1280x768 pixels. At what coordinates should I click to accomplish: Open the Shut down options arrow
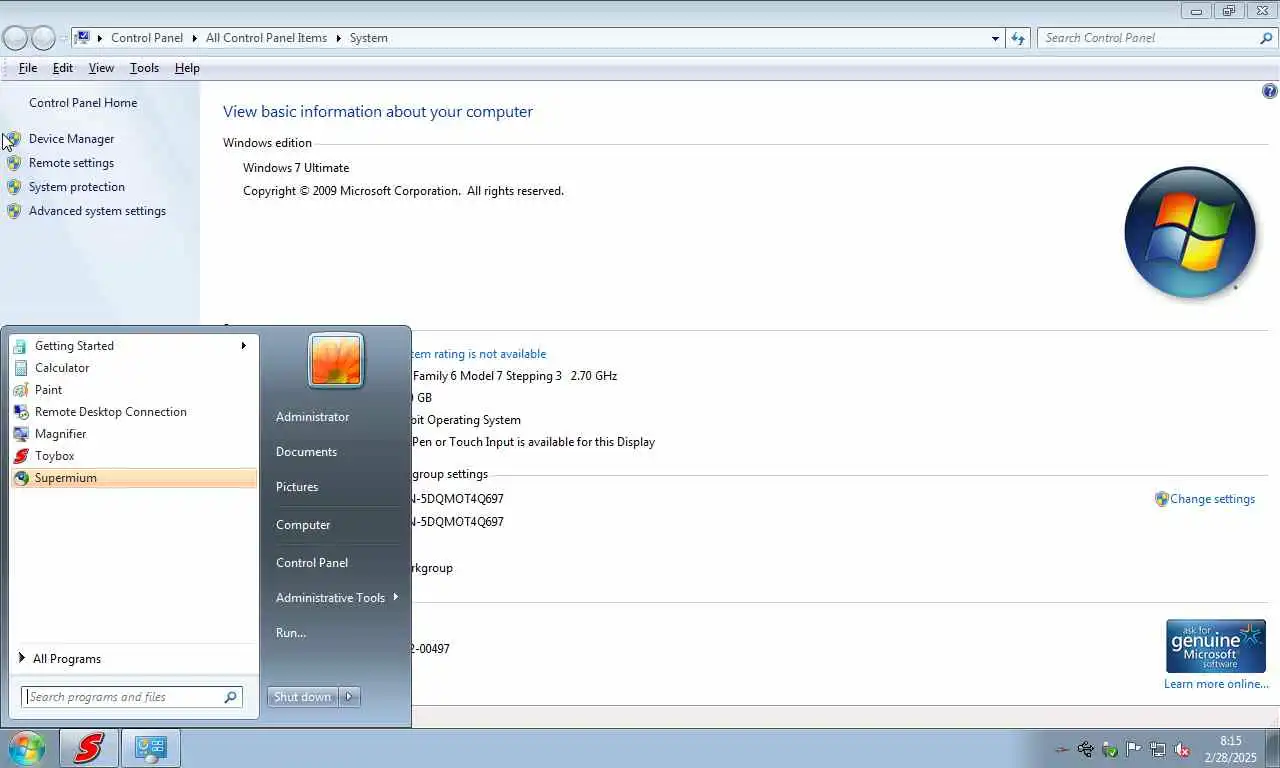tap(349, 697)
